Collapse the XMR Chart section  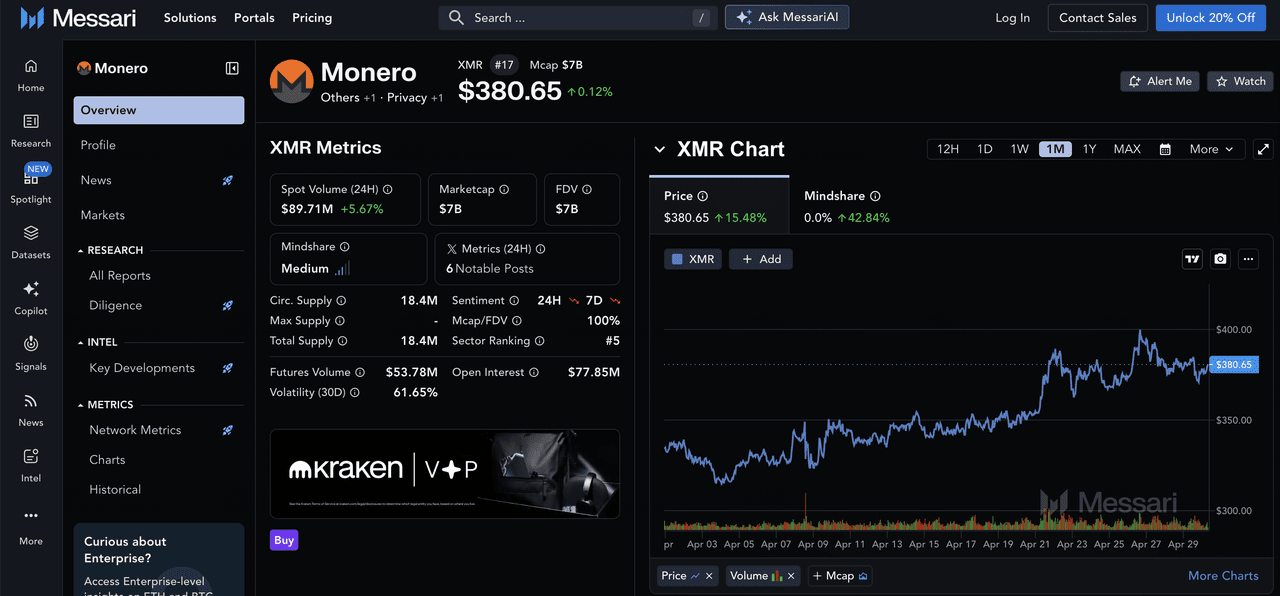[659, 150]
